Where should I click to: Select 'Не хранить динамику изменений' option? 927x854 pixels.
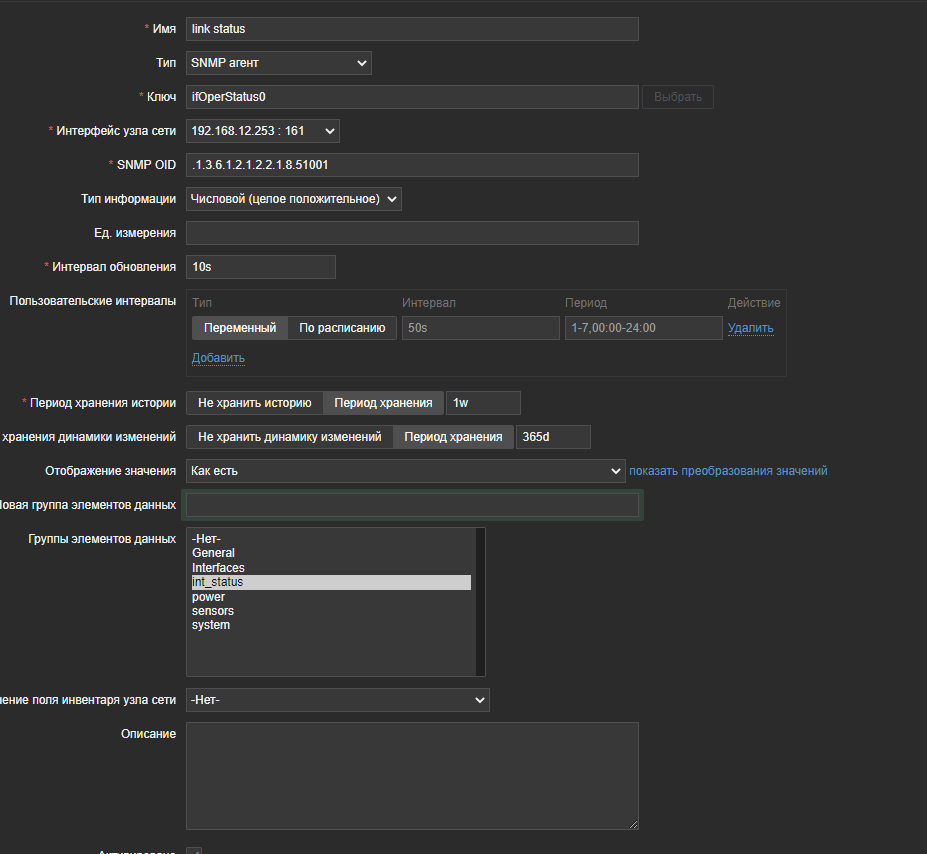289,437
